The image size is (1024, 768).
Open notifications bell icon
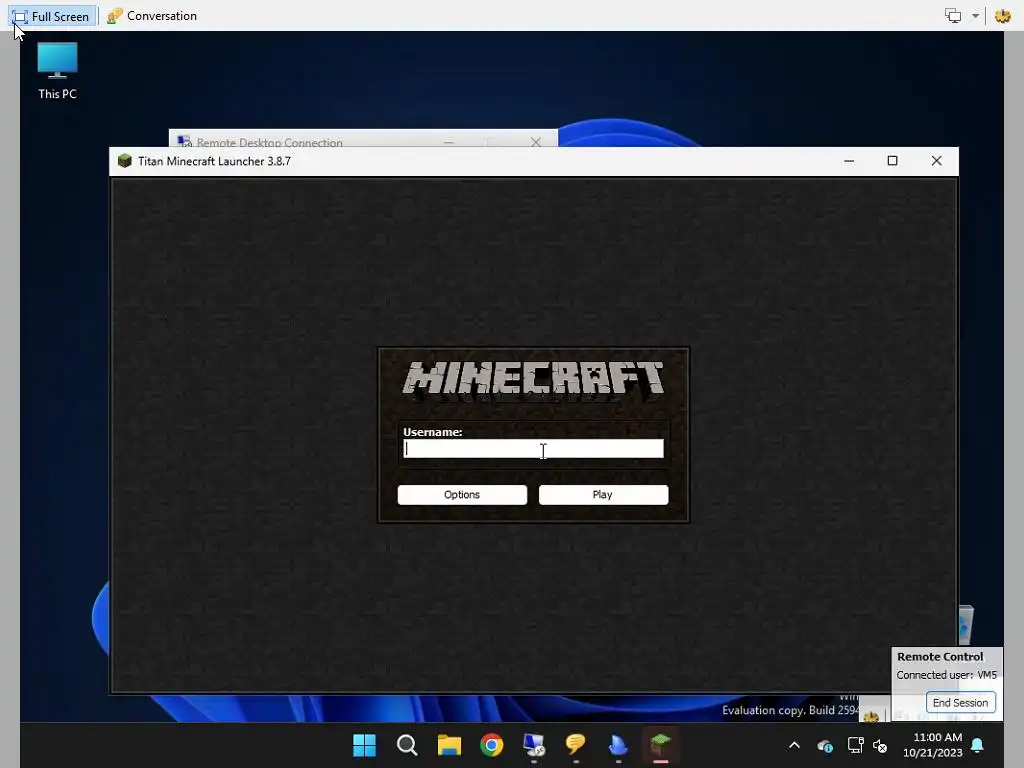[978, 745]
